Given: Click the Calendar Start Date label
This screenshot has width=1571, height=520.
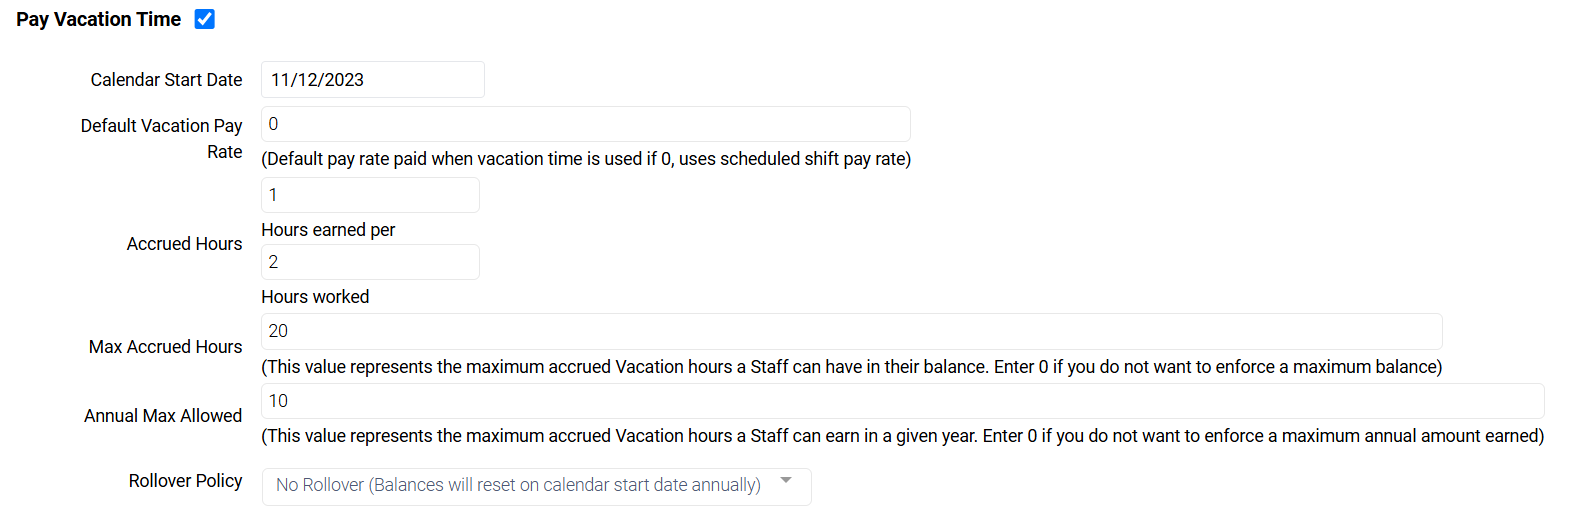Looking at the screenshot, I should pos(166,80).
